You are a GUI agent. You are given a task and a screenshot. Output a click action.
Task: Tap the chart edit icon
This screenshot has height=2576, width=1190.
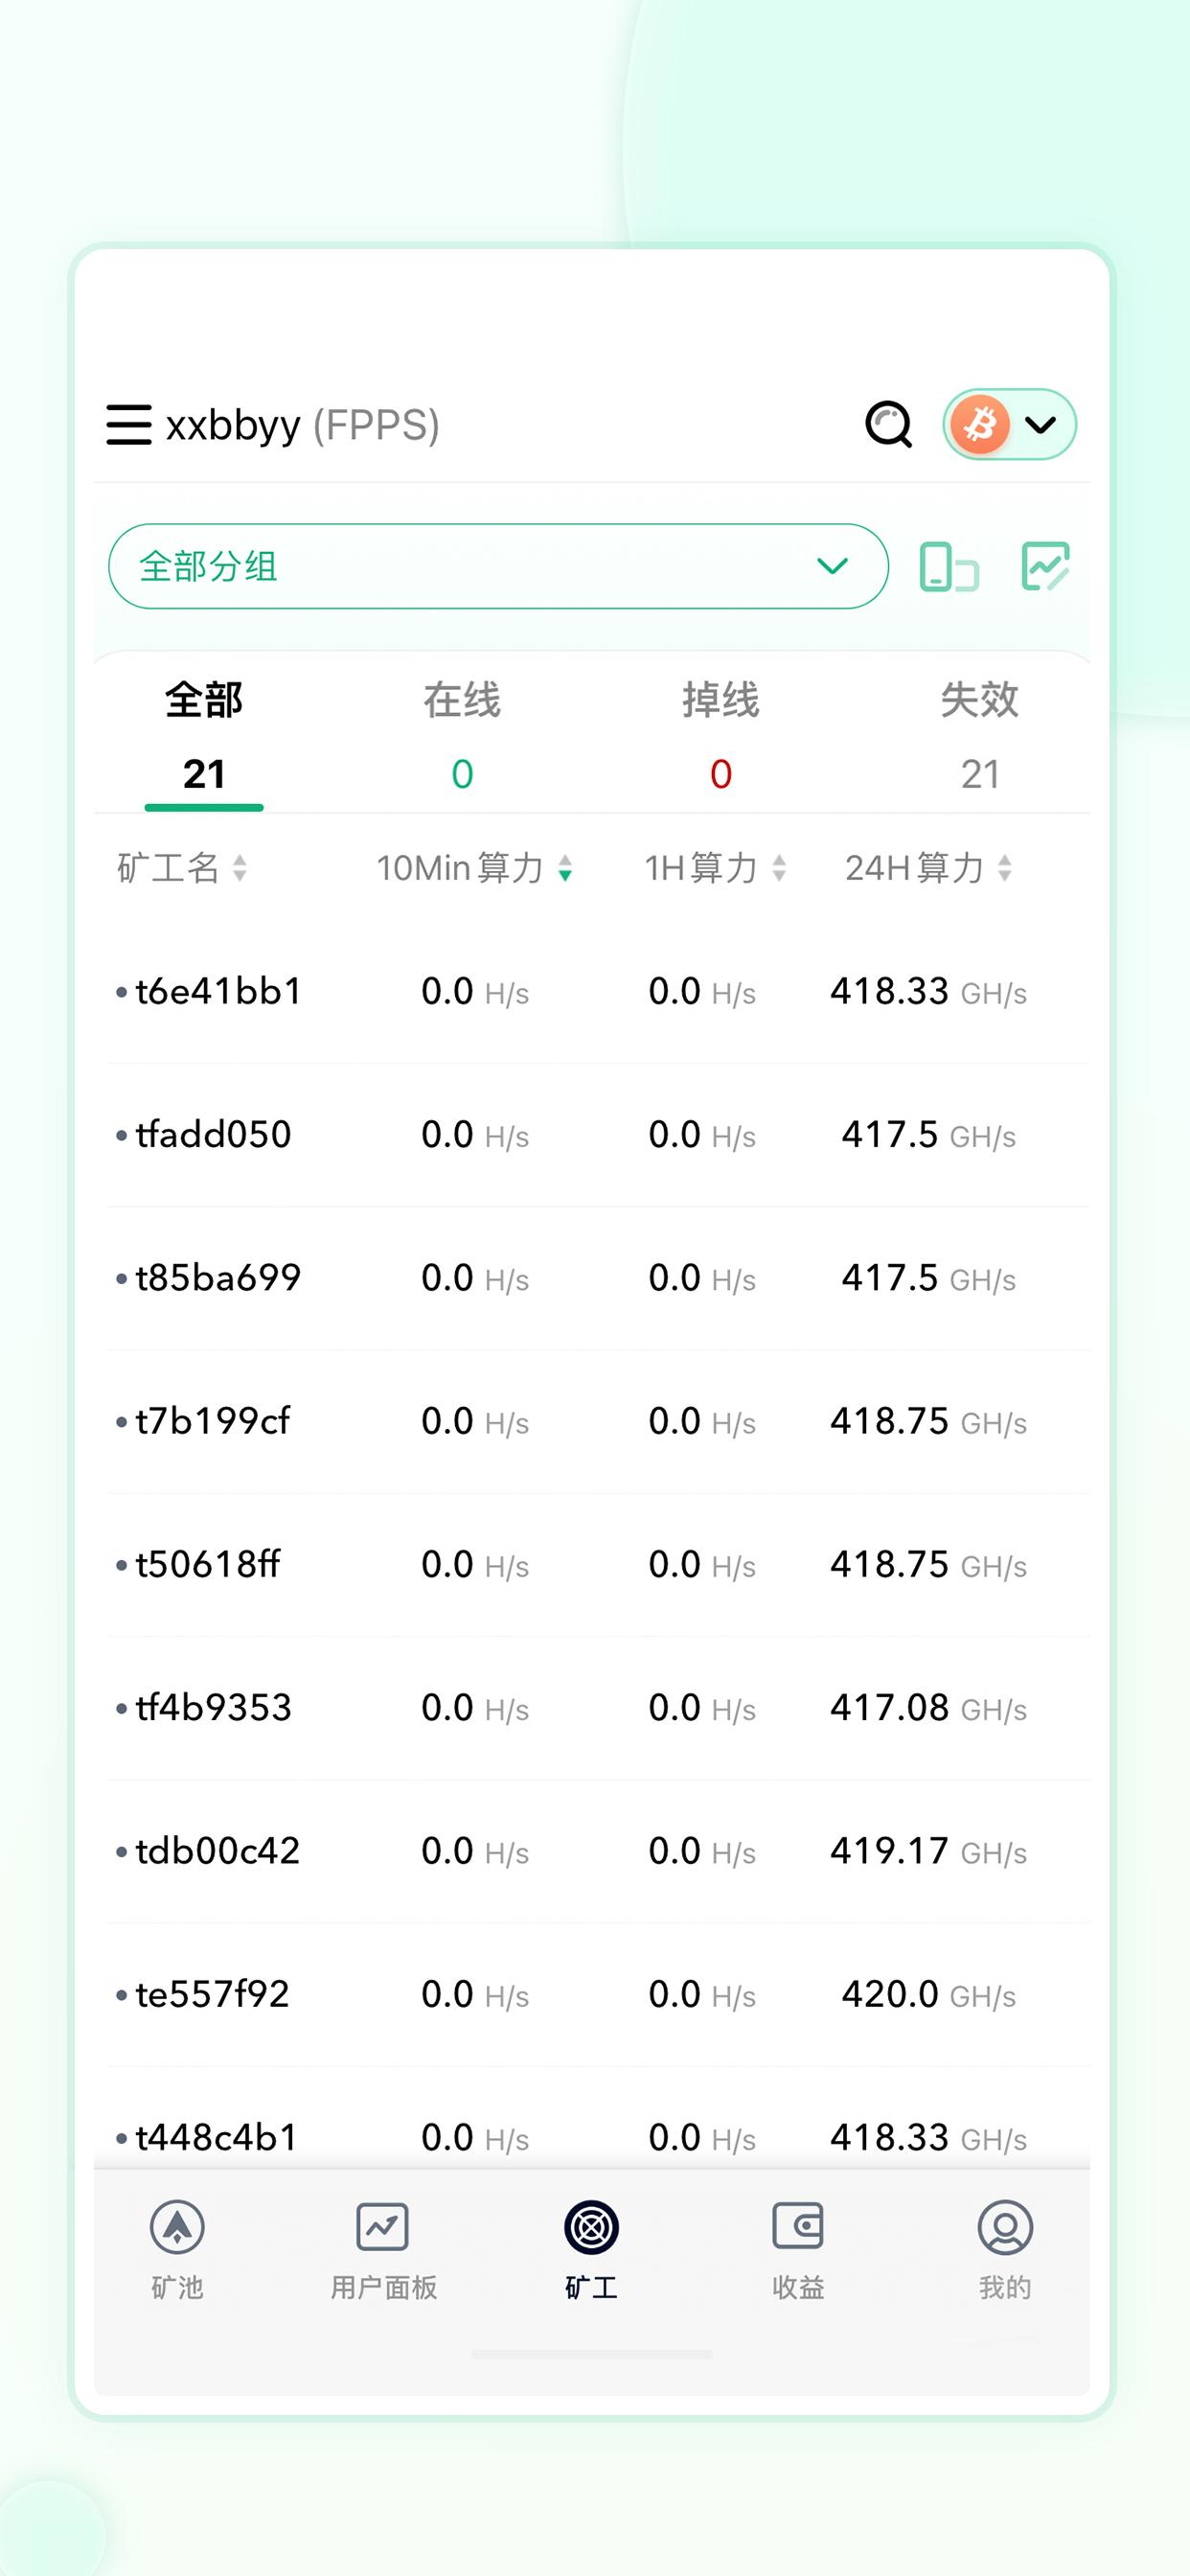pos(1046,566)
